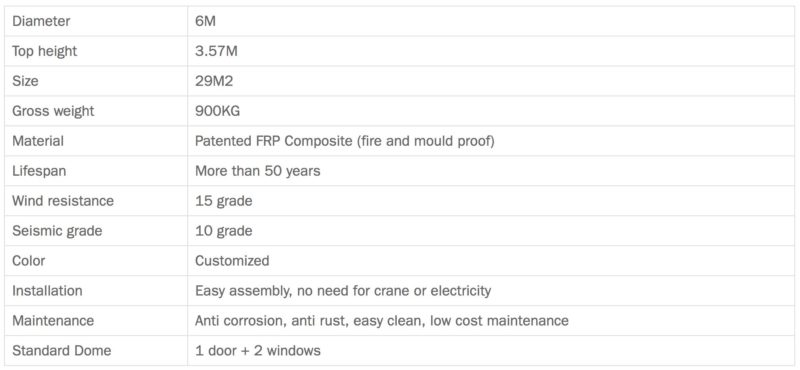
Task: Select the More than 50 years value
Action: tap(258, 171)
